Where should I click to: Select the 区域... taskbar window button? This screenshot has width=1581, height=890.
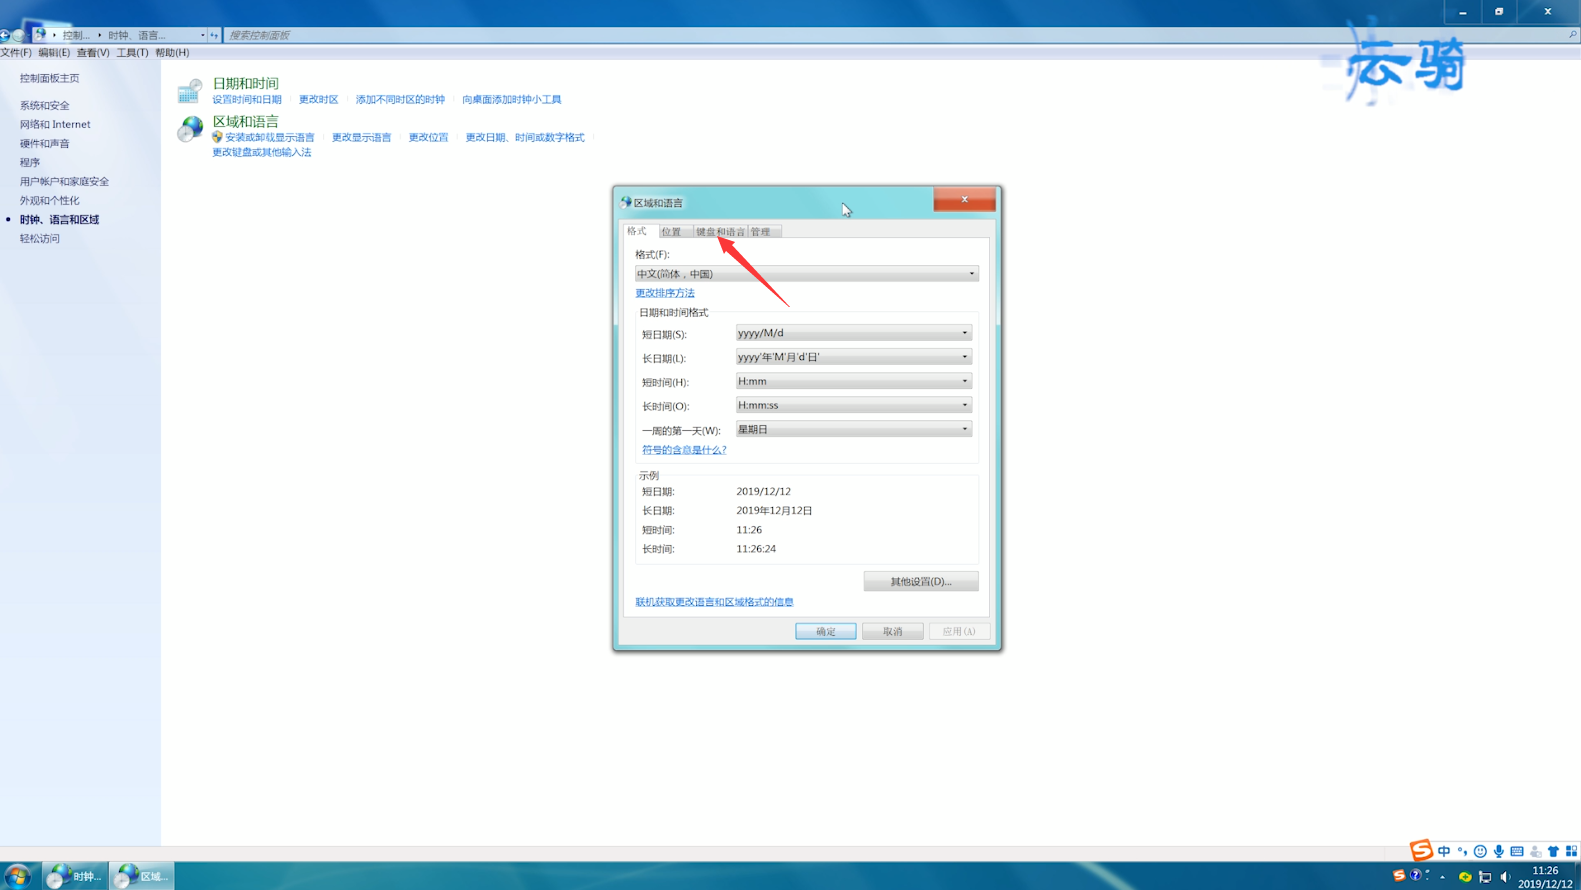(x=142, y=876)
